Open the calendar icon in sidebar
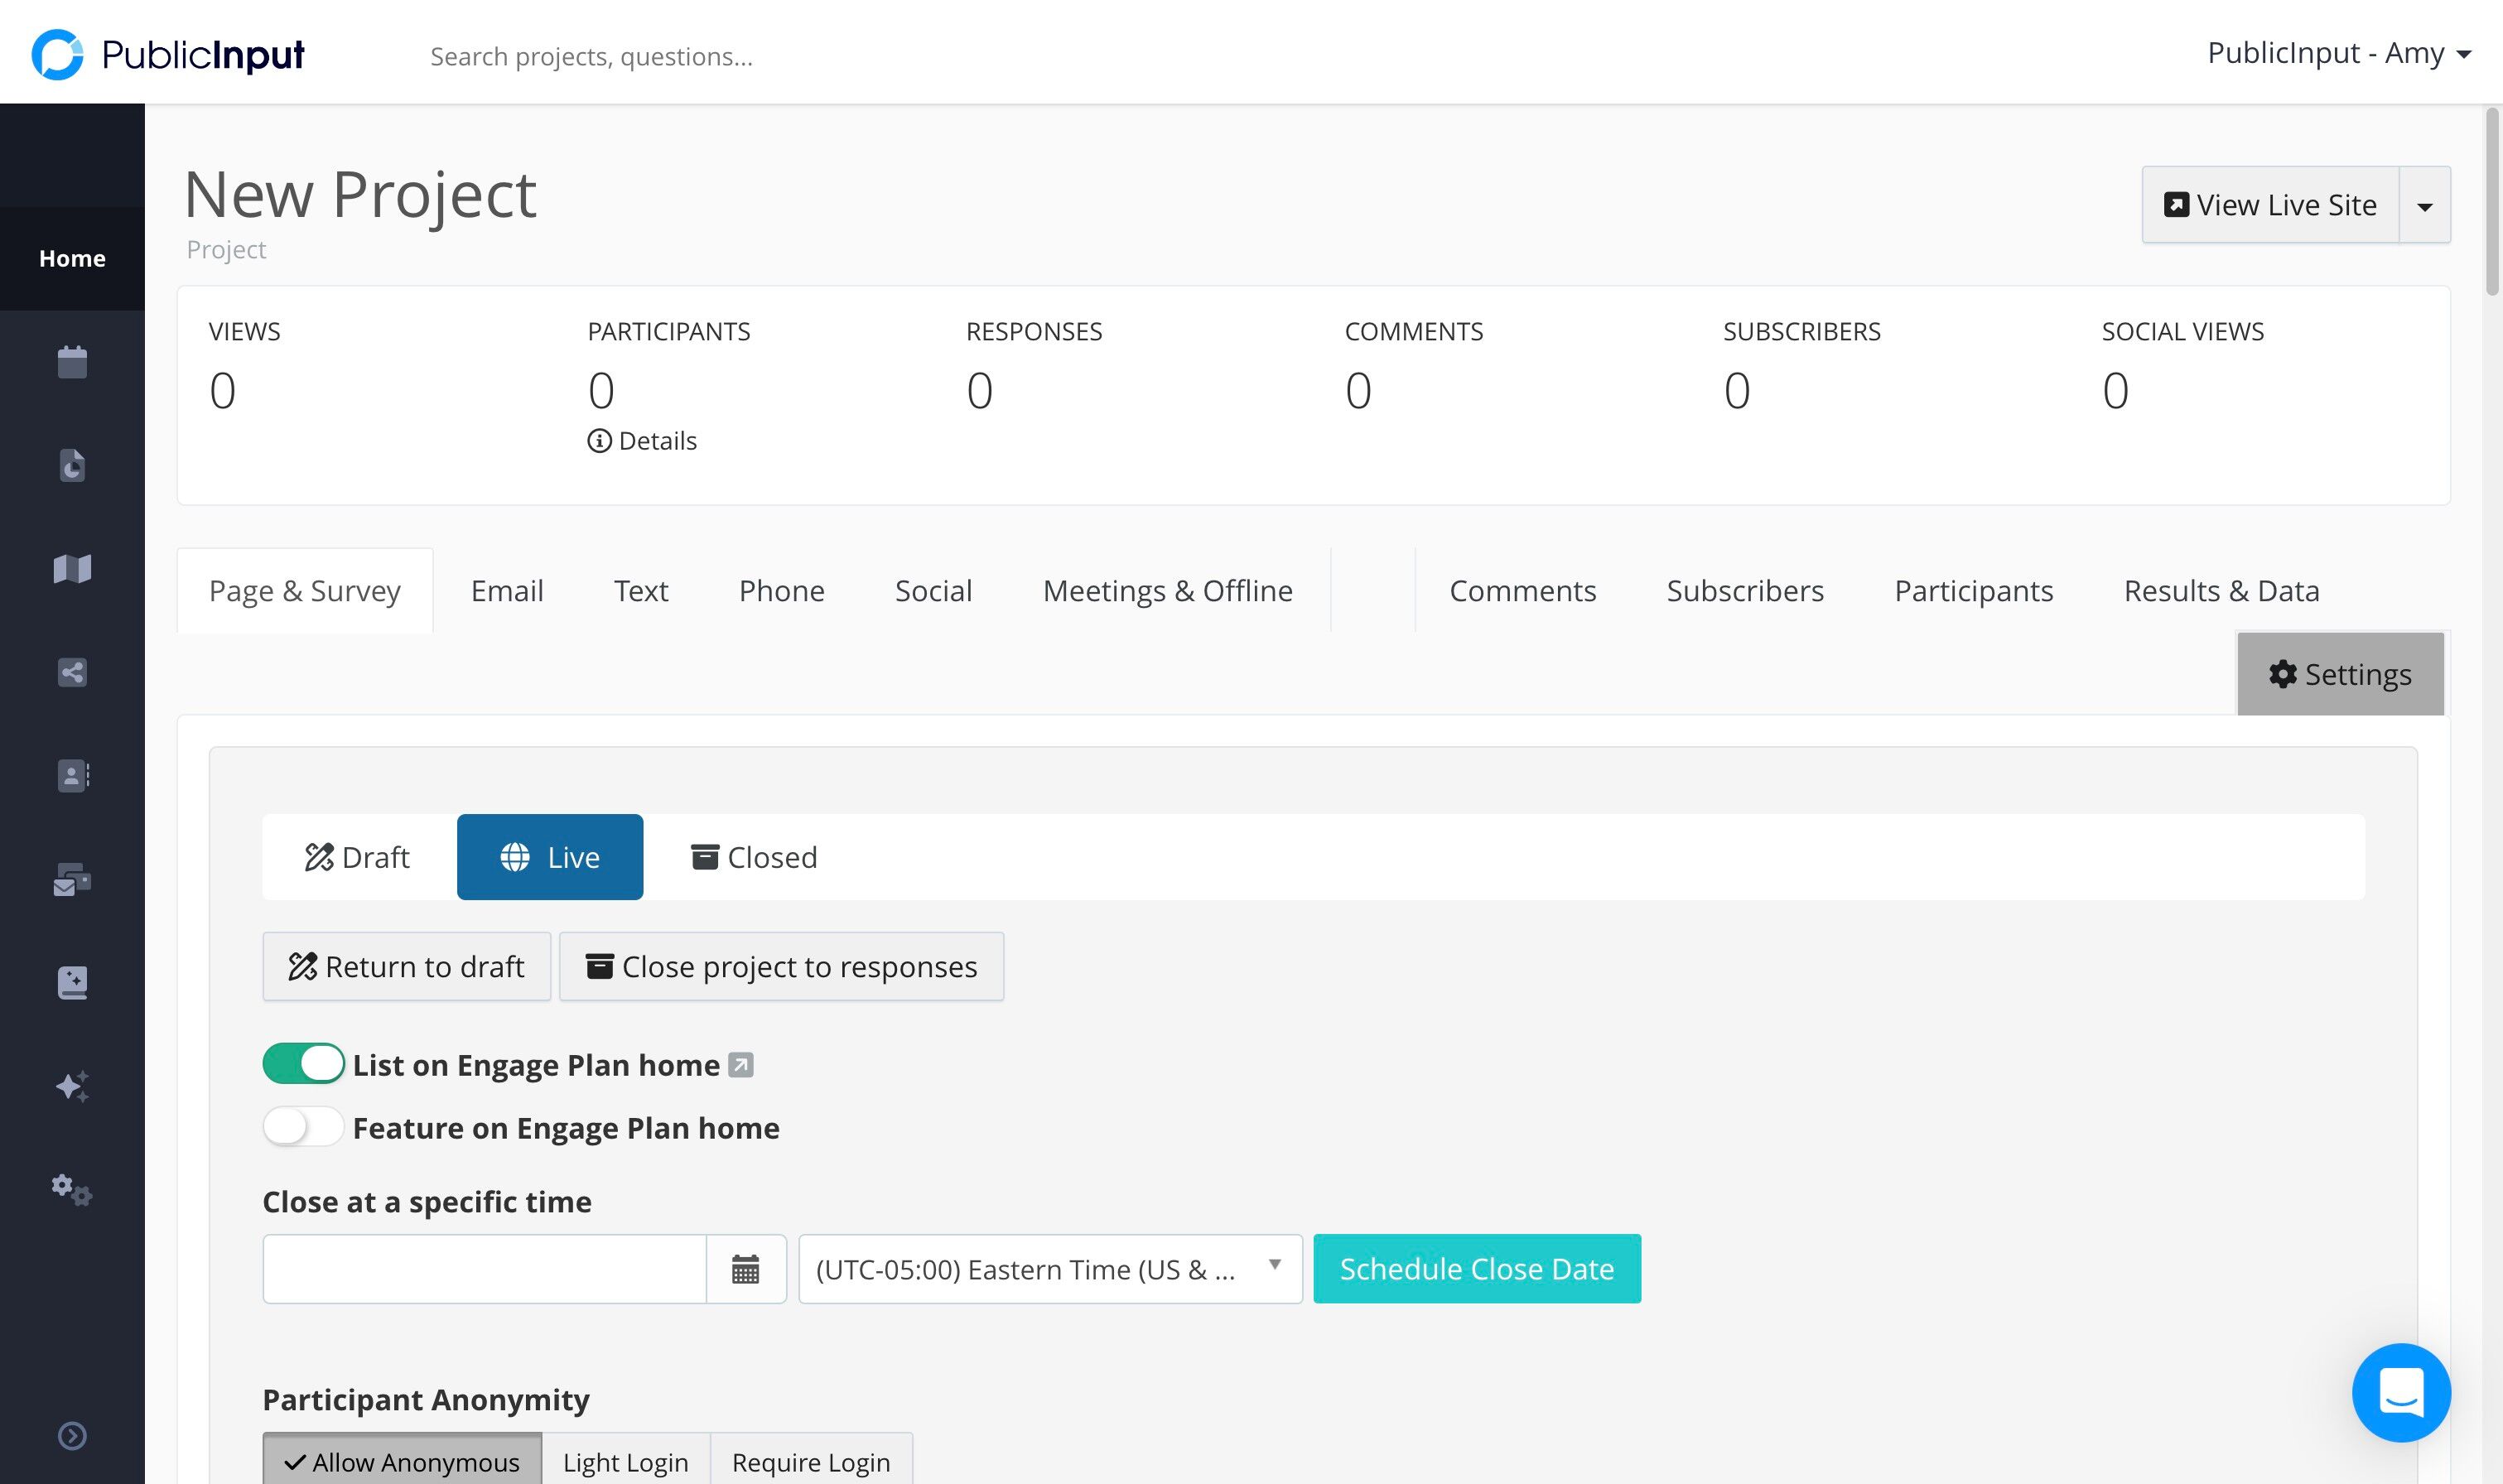This screenshot has height=1484, width=2503. tap(72, 362)
